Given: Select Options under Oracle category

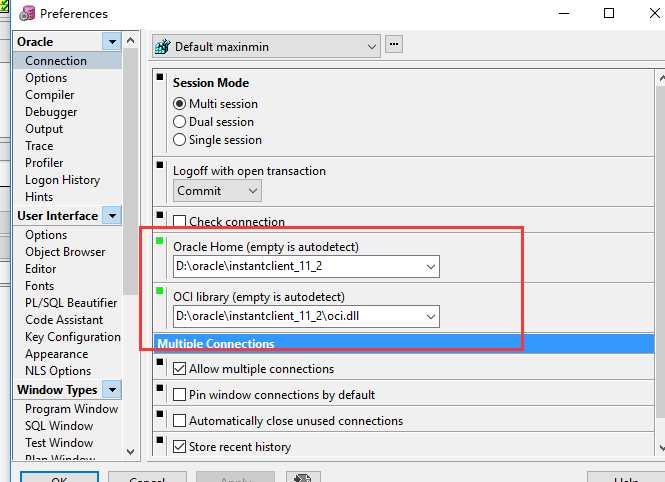Looking at the screenshot, I should point(46,78).
